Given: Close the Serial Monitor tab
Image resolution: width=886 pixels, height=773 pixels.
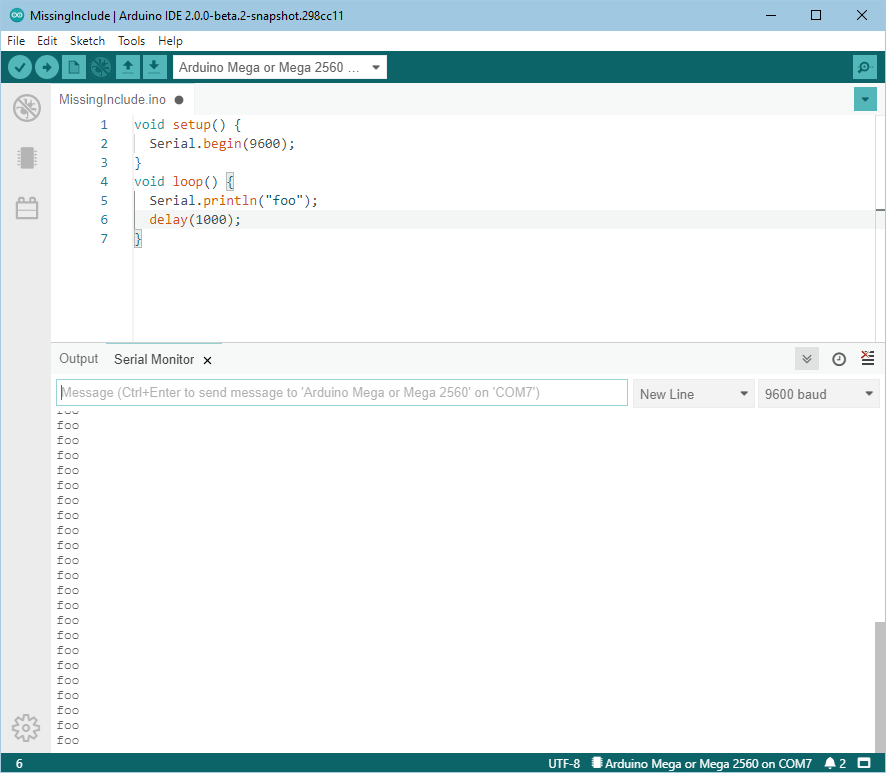Looking at the screenshot, I should pos(207,361).
